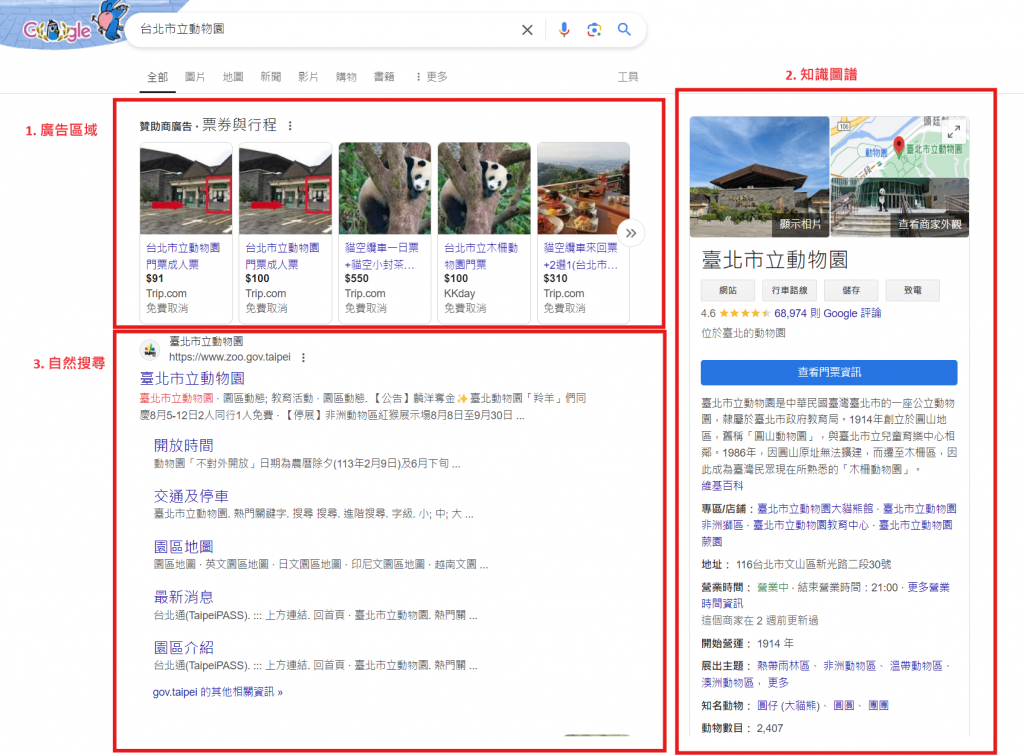Click the zoo.gov.taipei site favicon
The height and width of the screenshot is (755, 1024).
point(150,350)
